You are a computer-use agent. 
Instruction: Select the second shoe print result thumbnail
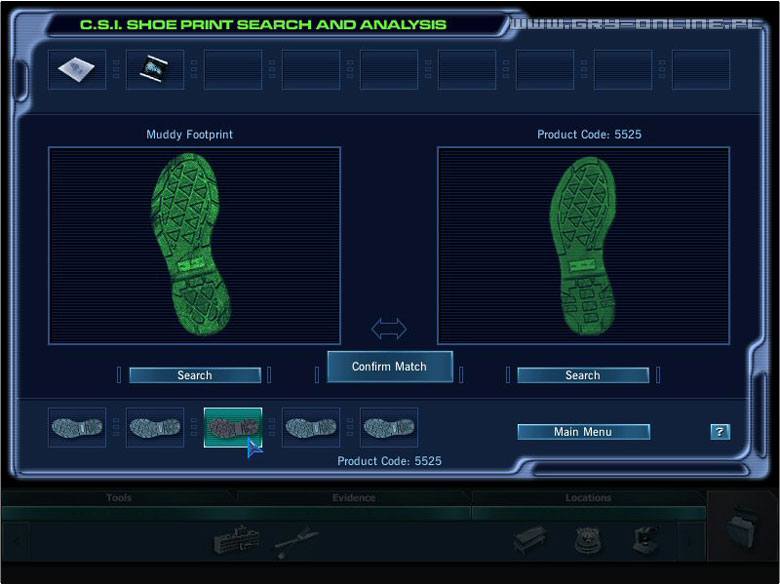tap(155, 427)
